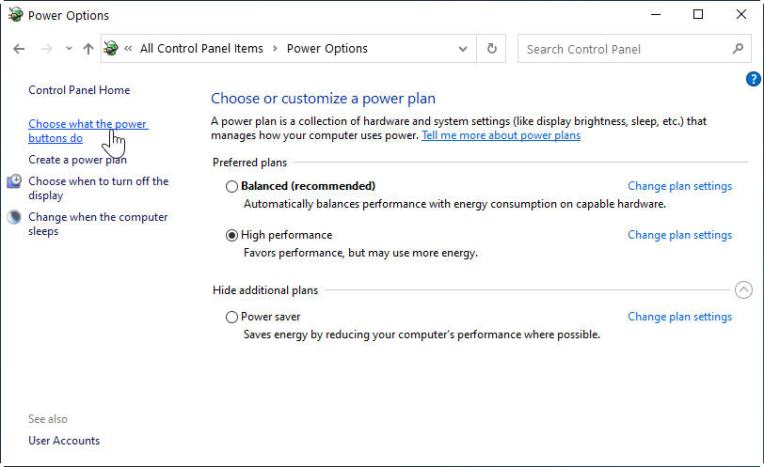Click the Power Options icon in address bar

(x=111, y=49)
